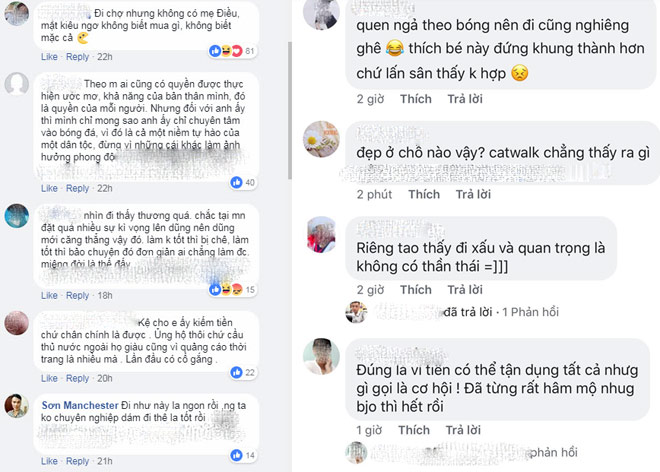The height and width of the screenshot is (472, 660).
Task: Reply to the comment posted 20h ago
Action: click(x=77, y=378)
